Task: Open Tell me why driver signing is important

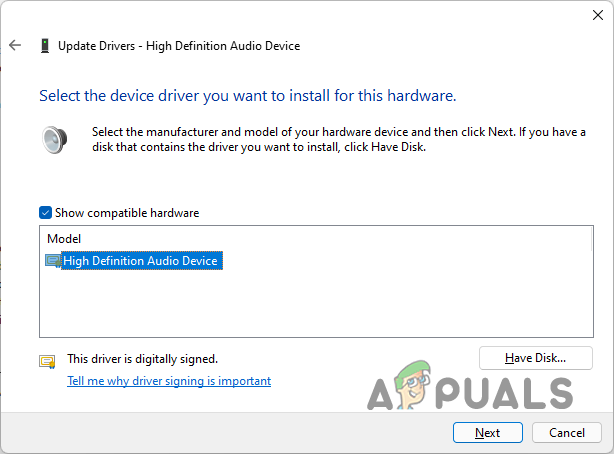Action: [x=168, y=381]
